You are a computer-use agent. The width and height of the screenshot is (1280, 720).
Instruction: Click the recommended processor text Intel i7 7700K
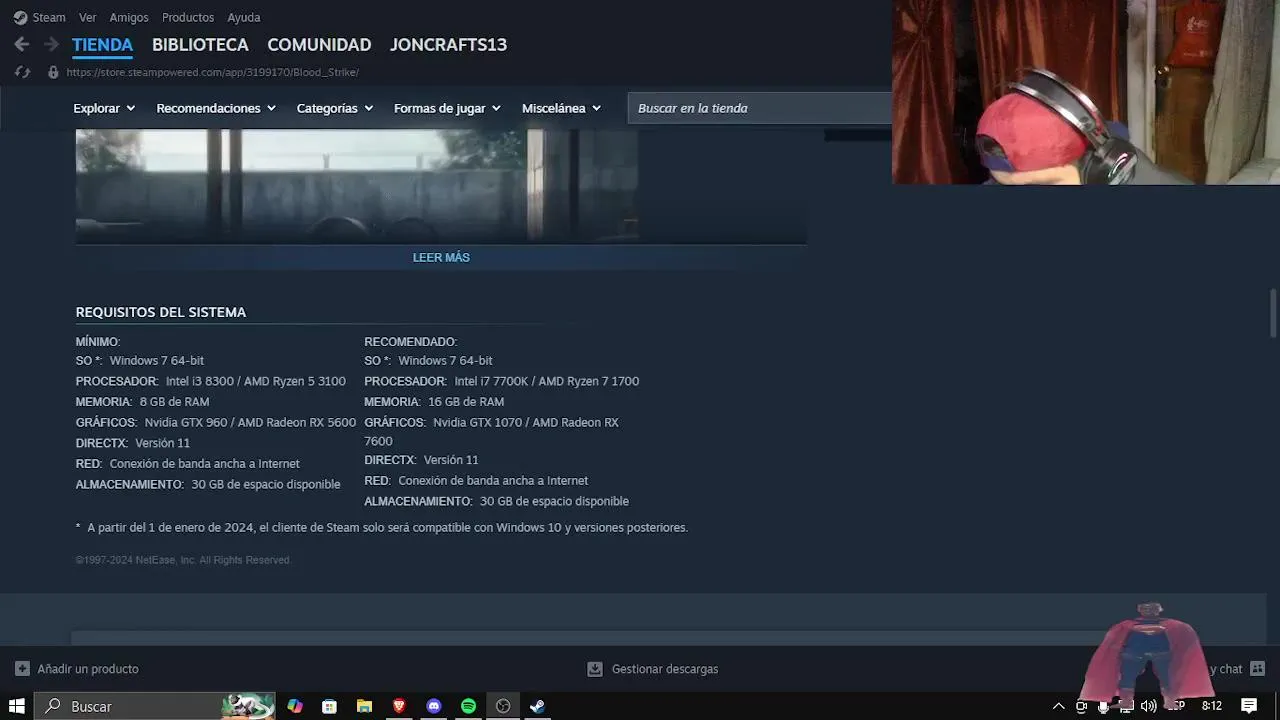pos(547,381)
